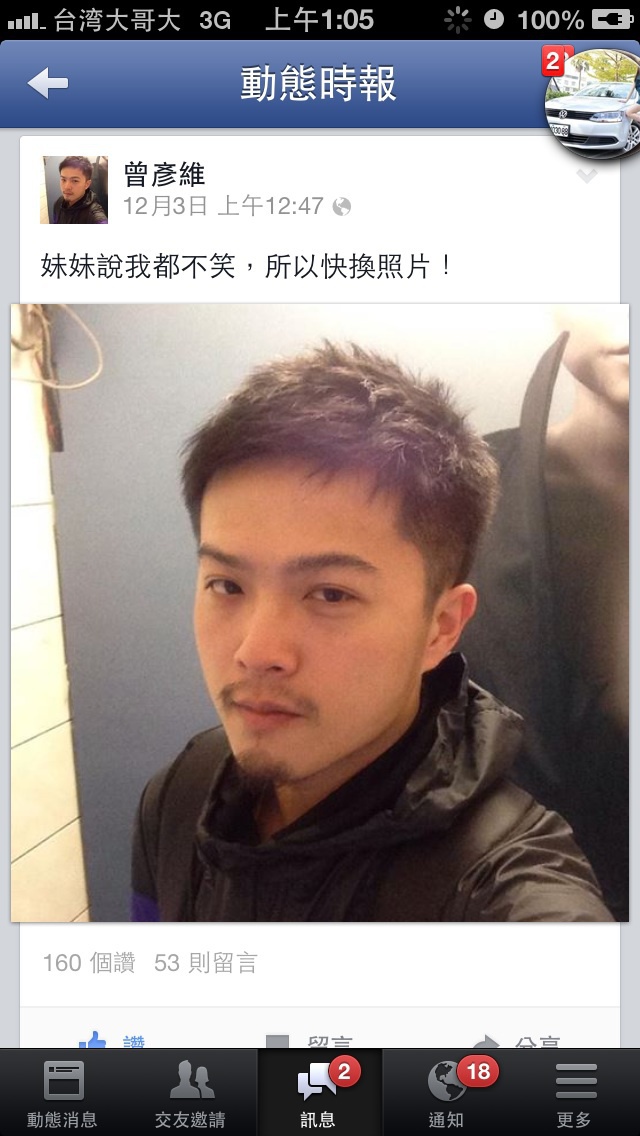Open the 通知 notifications globe tab
The height and width of the screenshot is (1136, 640).
pos(446,1093)
